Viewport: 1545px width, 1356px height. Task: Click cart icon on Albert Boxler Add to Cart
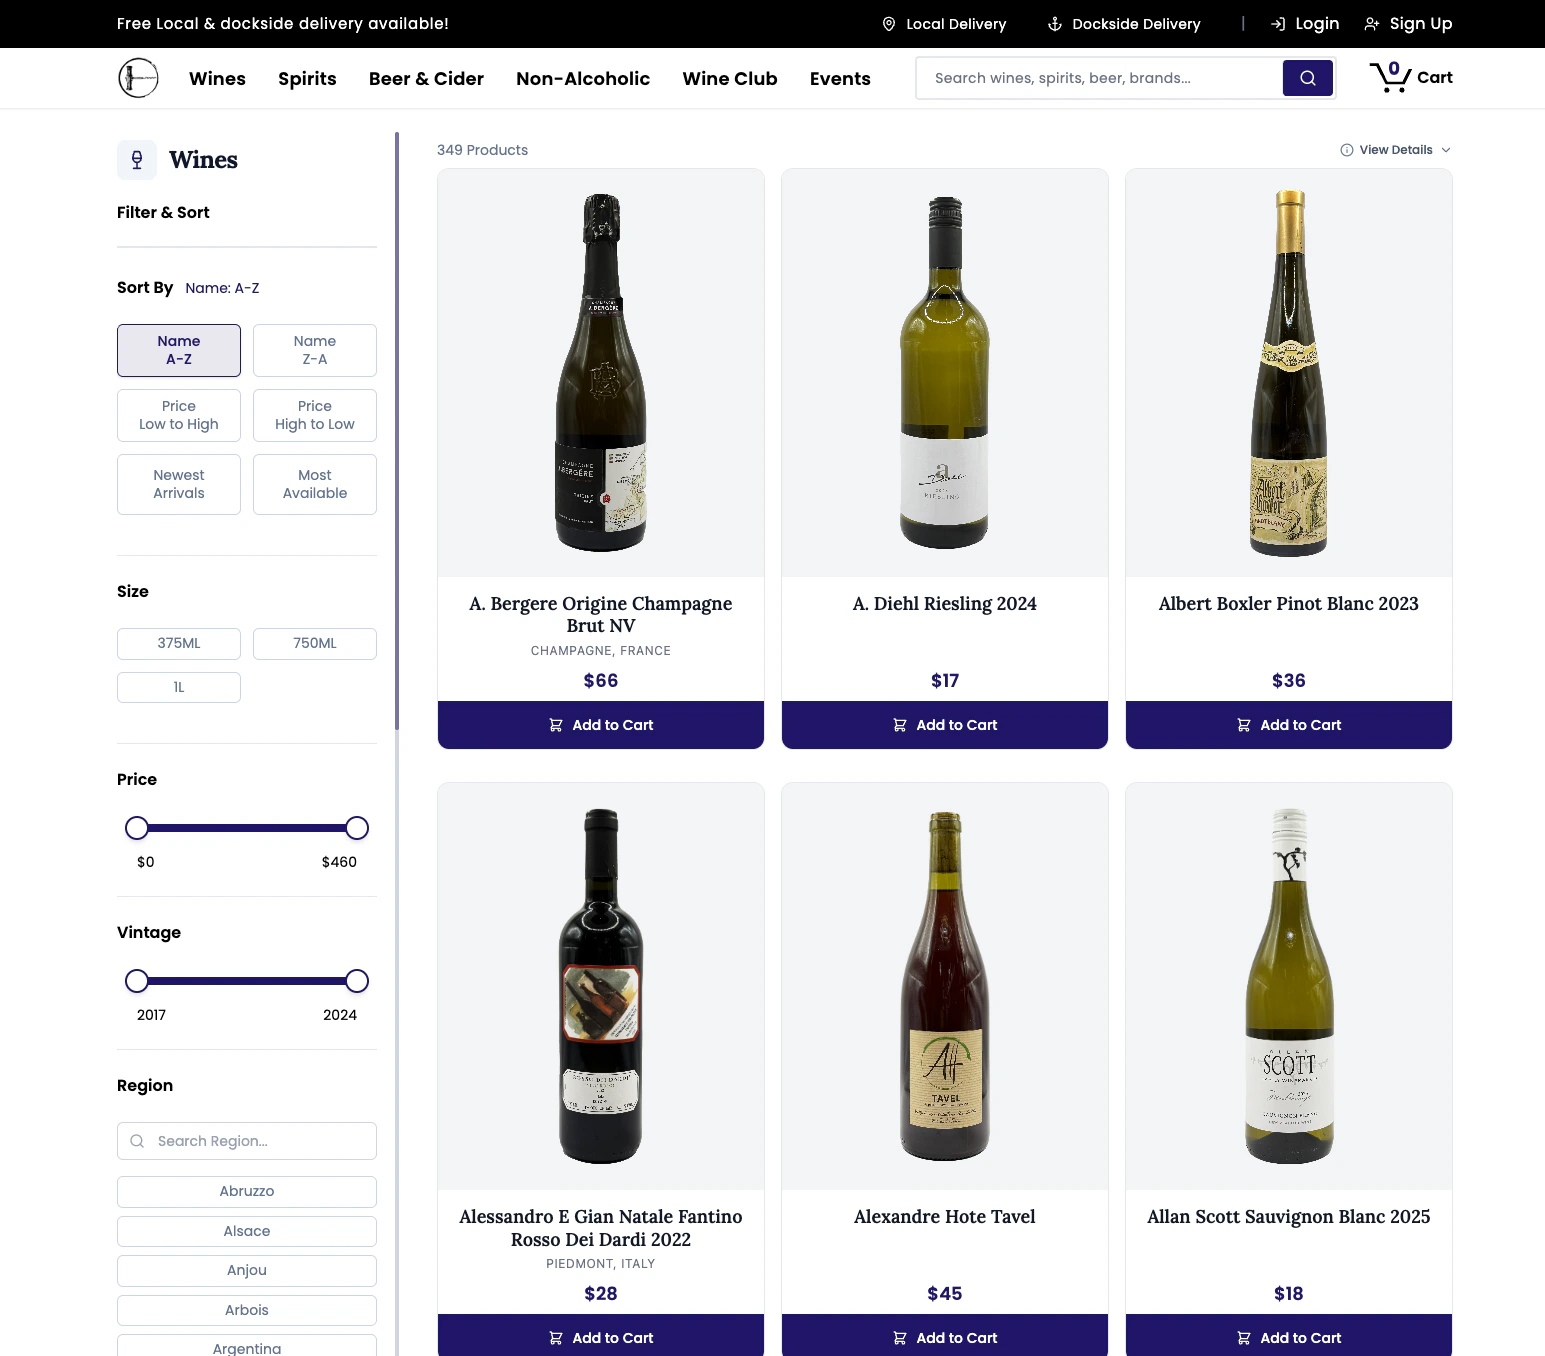coord(1244,725)
